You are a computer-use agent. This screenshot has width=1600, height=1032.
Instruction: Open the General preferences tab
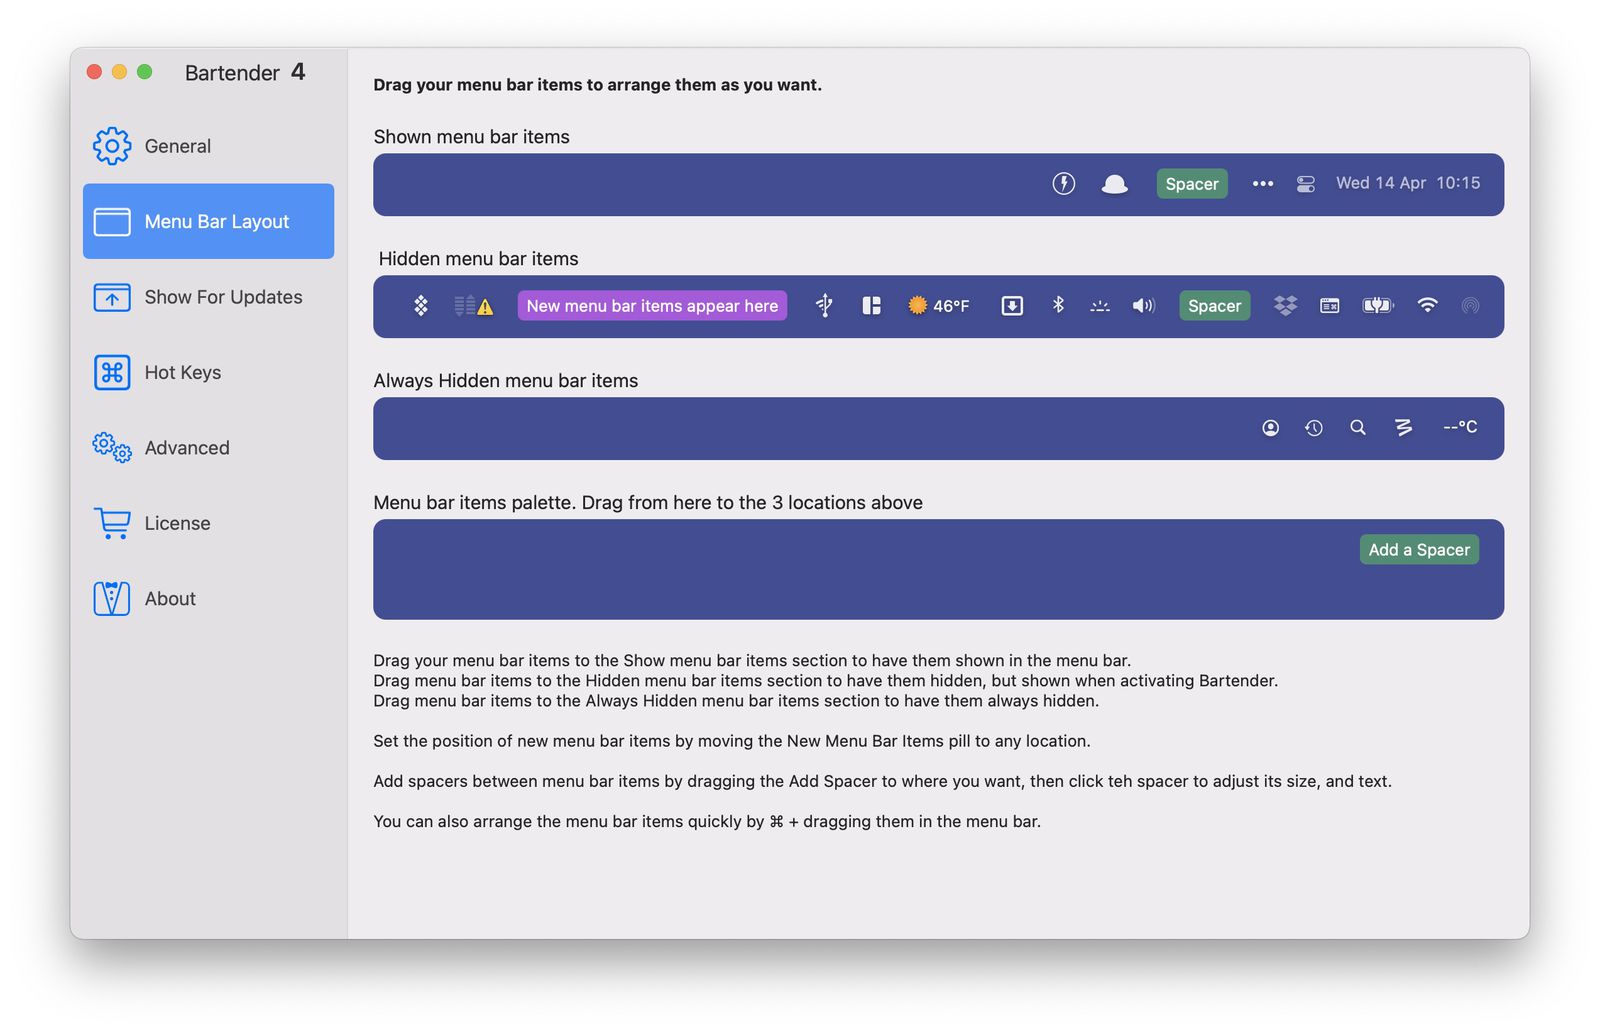coord(177,146)
